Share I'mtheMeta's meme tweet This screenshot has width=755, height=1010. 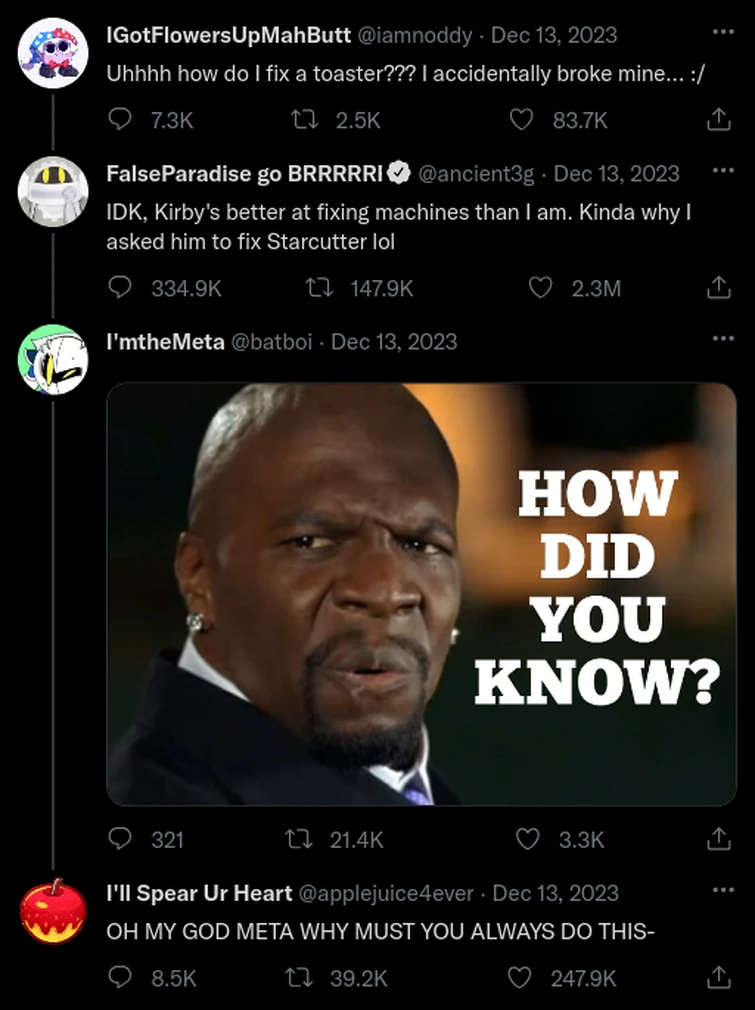click(717, 840)
